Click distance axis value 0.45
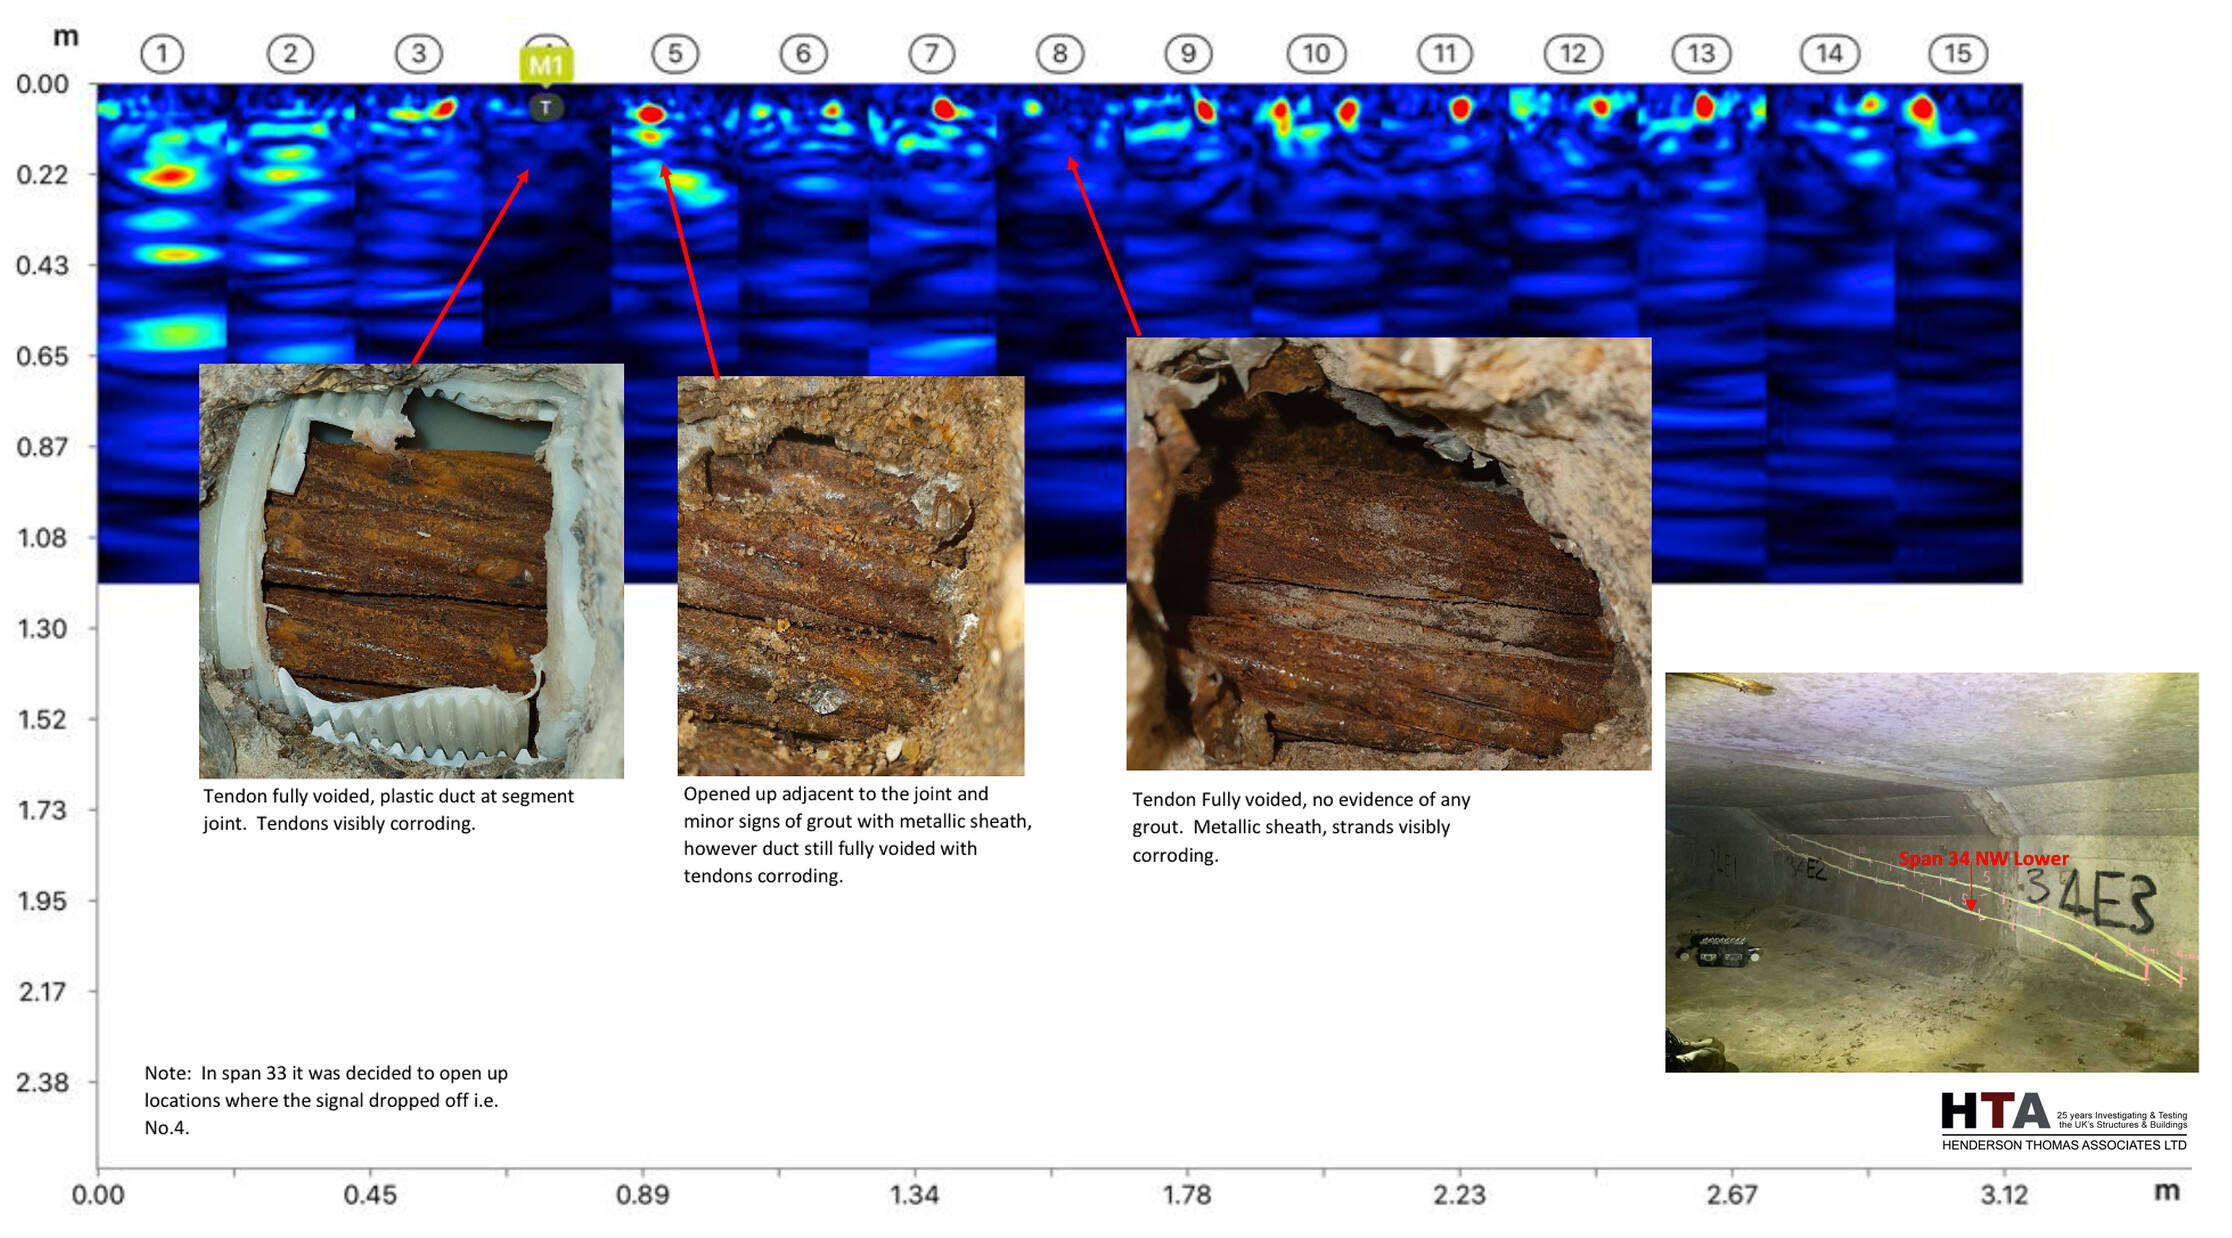The width and height of the screenshot is (2232, 1238). [370, 1195]
